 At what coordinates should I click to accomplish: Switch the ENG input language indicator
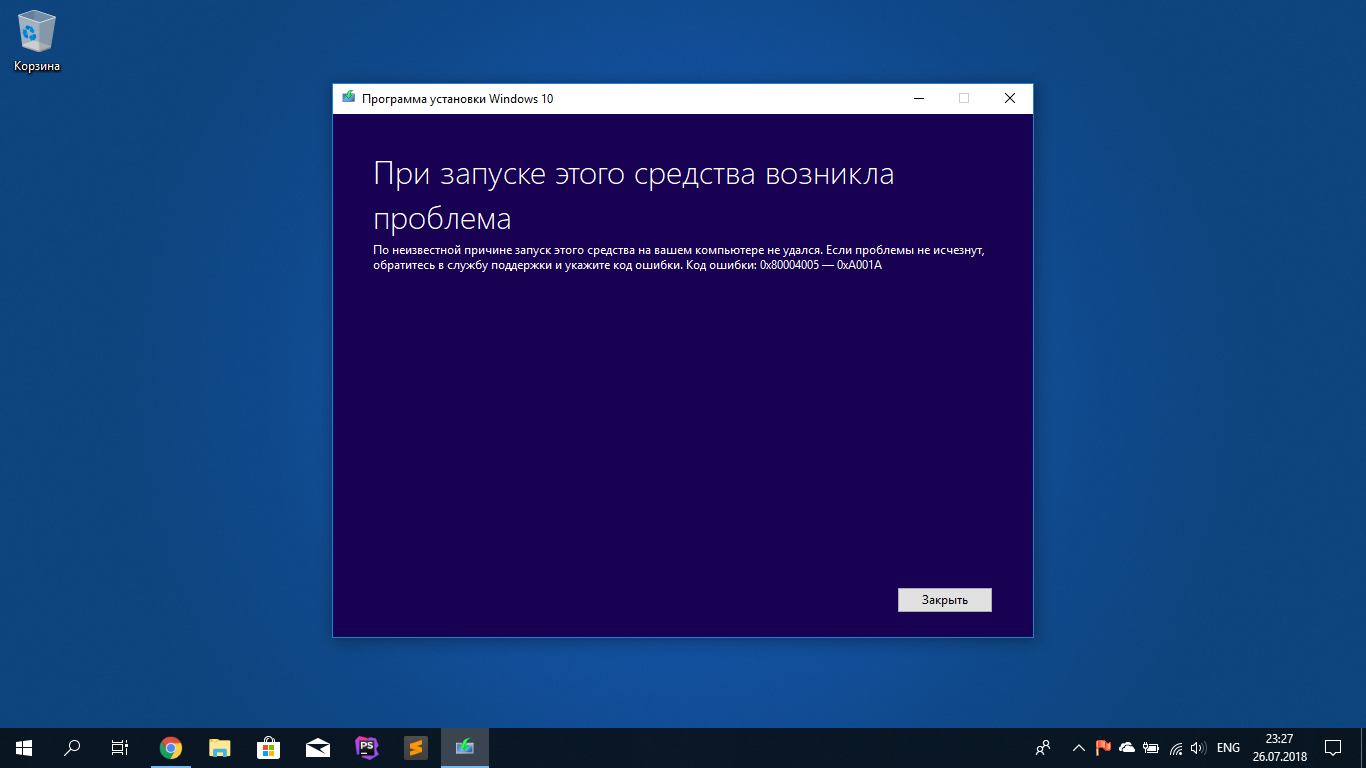[x=1228, y=747]
